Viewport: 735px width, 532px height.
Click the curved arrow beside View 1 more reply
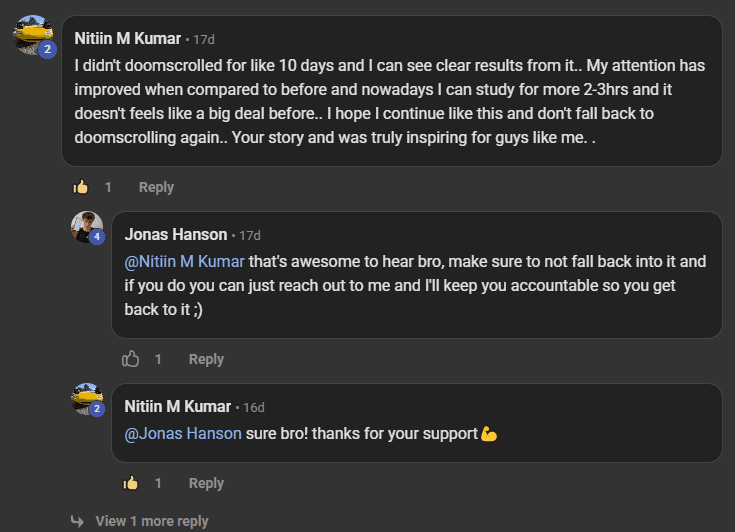click(x=78, y=521)
